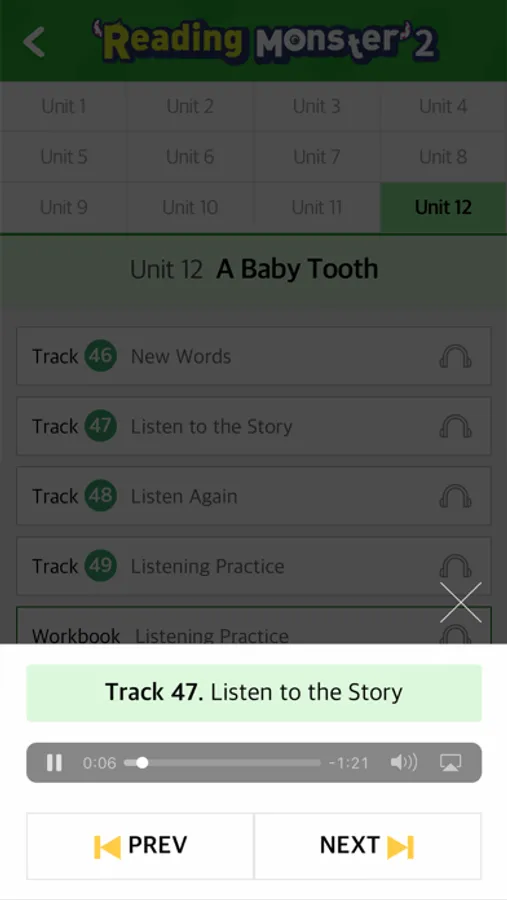Image resolution: width=507 pixels, height=900 pixels.
Task: Select the Unit 12 tab
Action: coord(443,207)
